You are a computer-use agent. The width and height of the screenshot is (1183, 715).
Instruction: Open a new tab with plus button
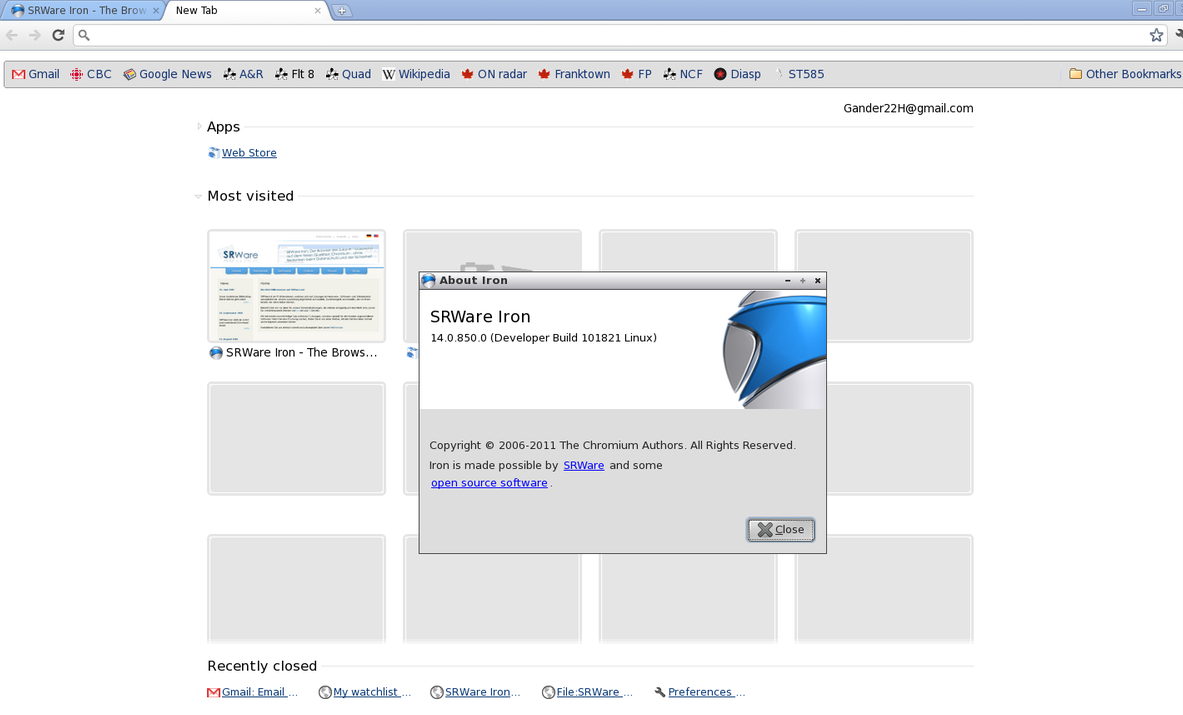coord(342,11)
